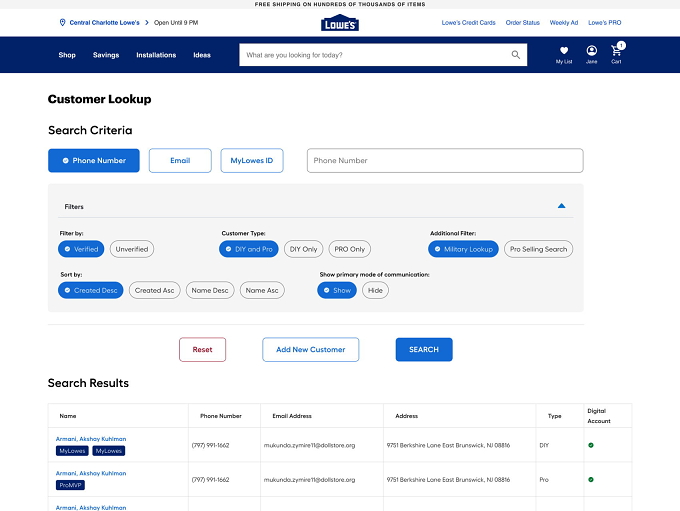Open the Installations menu
The width and height of the screenshot is (680, 511).
click(x=156, y=55)
